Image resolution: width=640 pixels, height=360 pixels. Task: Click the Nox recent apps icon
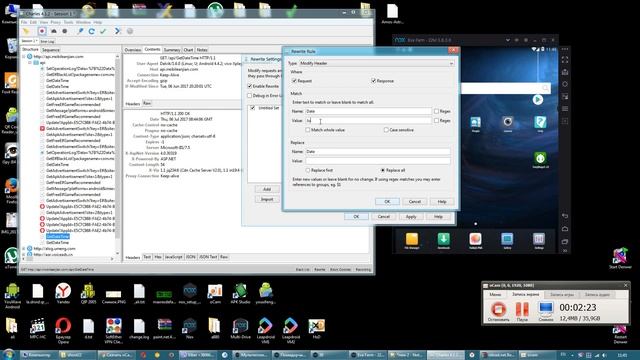(565, 242)
